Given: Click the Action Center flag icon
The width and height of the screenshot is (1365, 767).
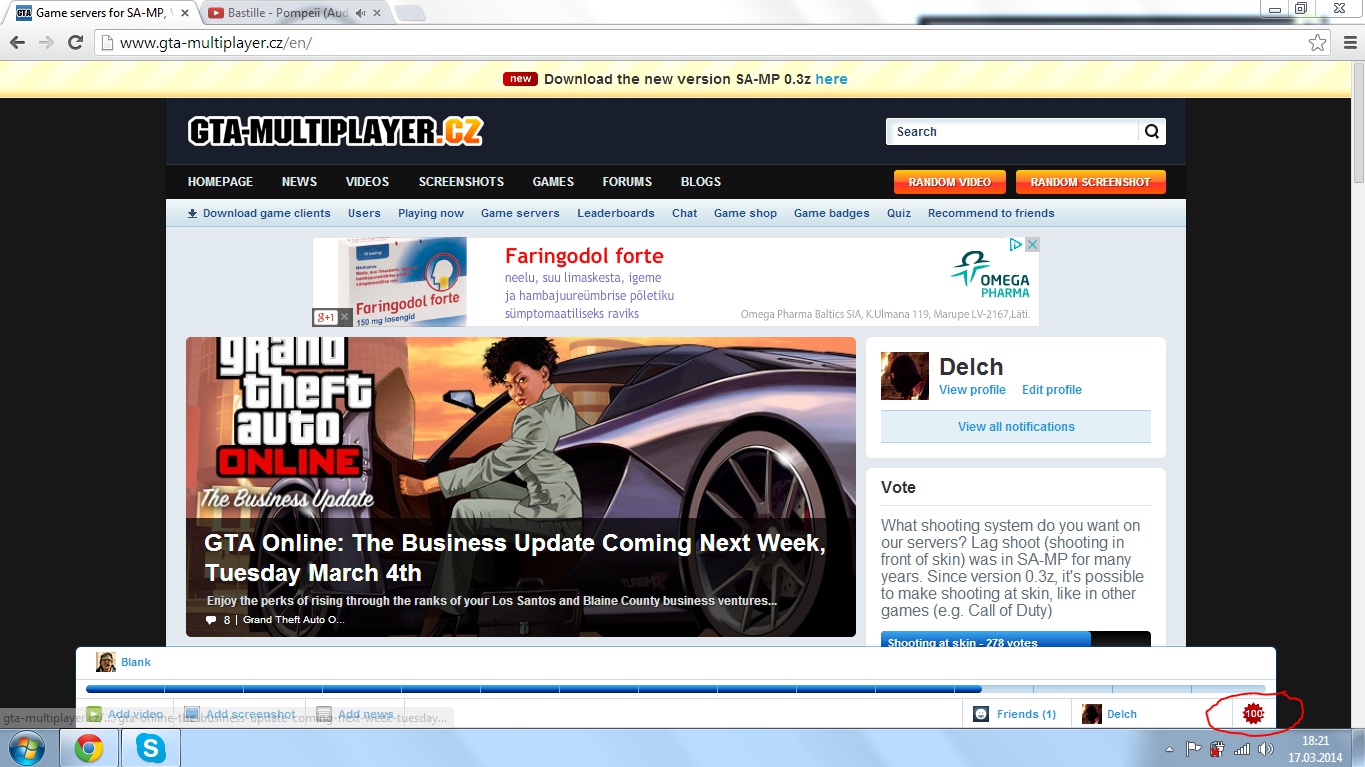Looking at the screenshot, I should pos(1193,749).
